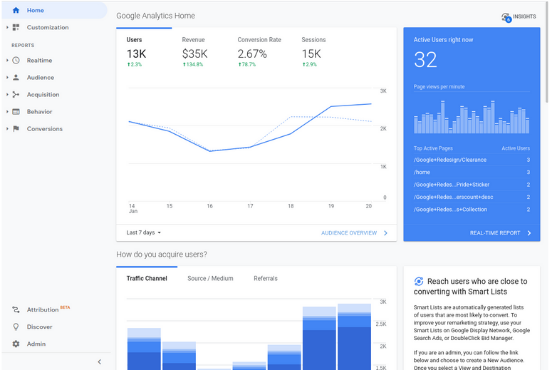Click the tallest rightmost traffic channel bar
Screen dimensions: 550x370
coord(354,337)
